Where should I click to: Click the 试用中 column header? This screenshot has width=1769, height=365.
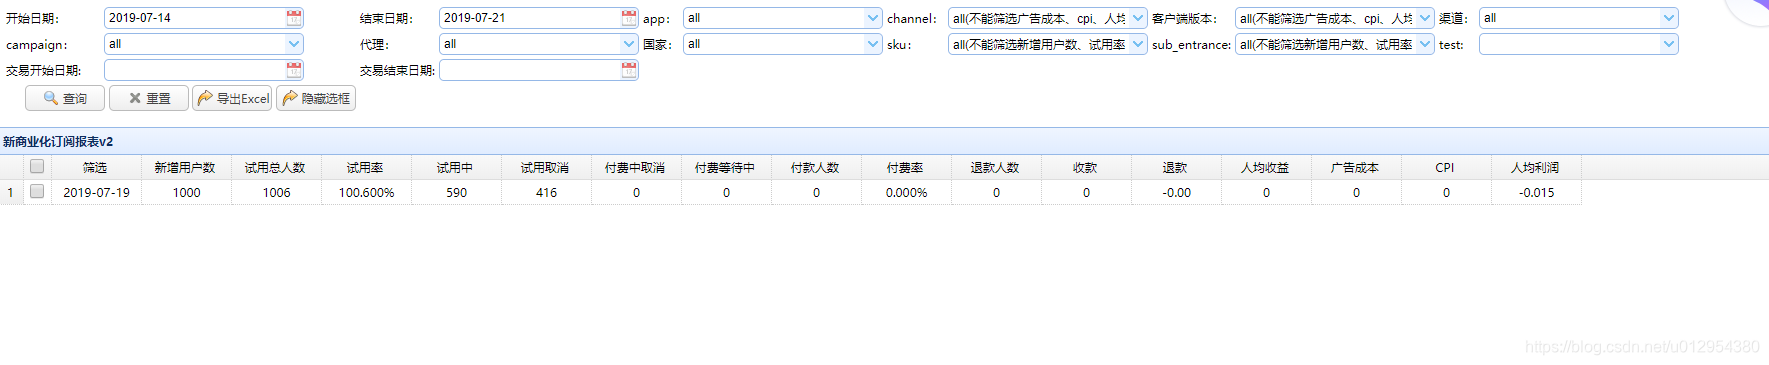[x=456, y=167]
